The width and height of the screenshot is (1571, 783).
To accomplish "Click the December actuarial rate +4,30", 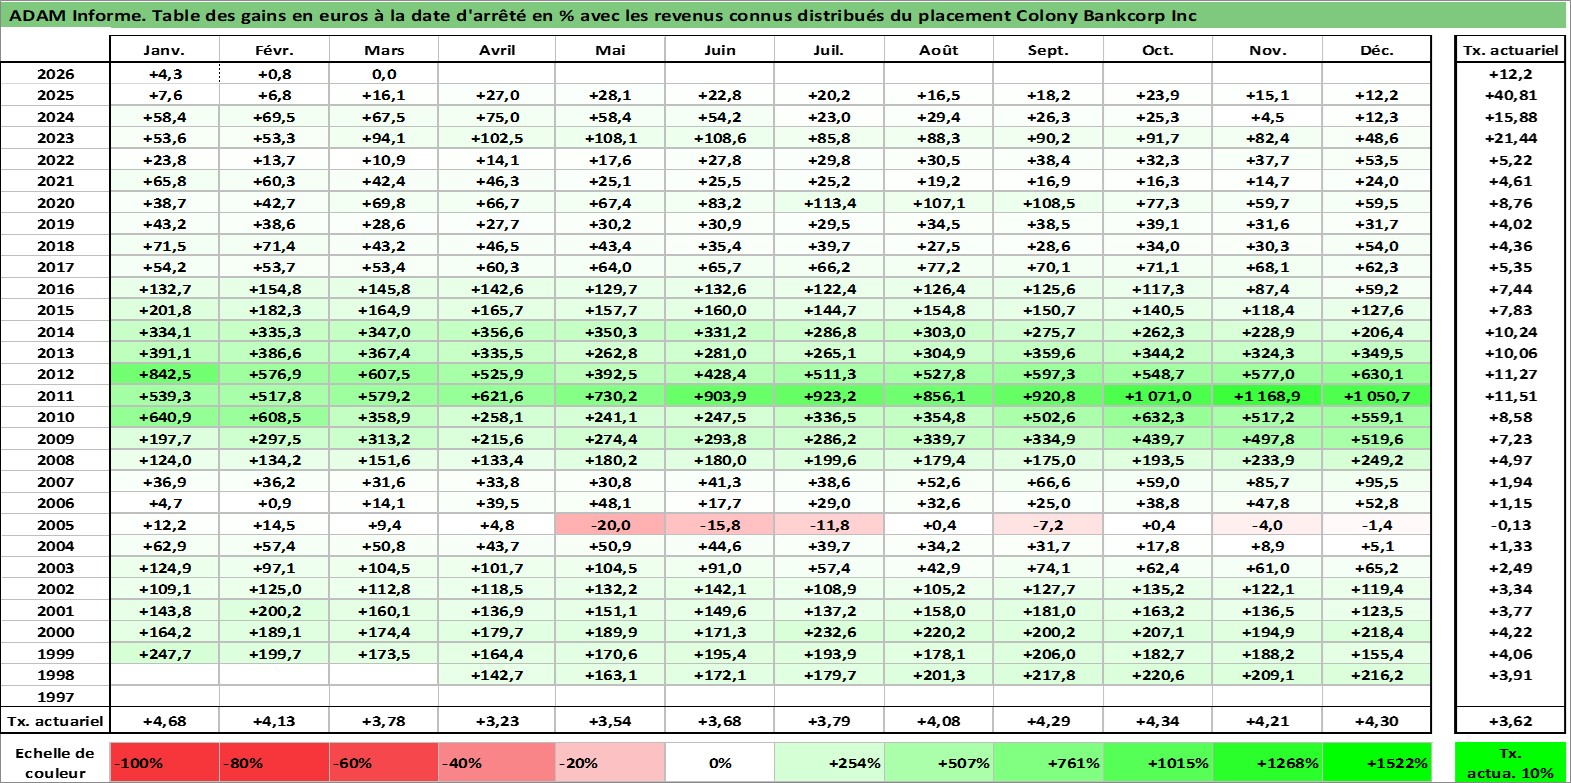I will point(1376,720).
